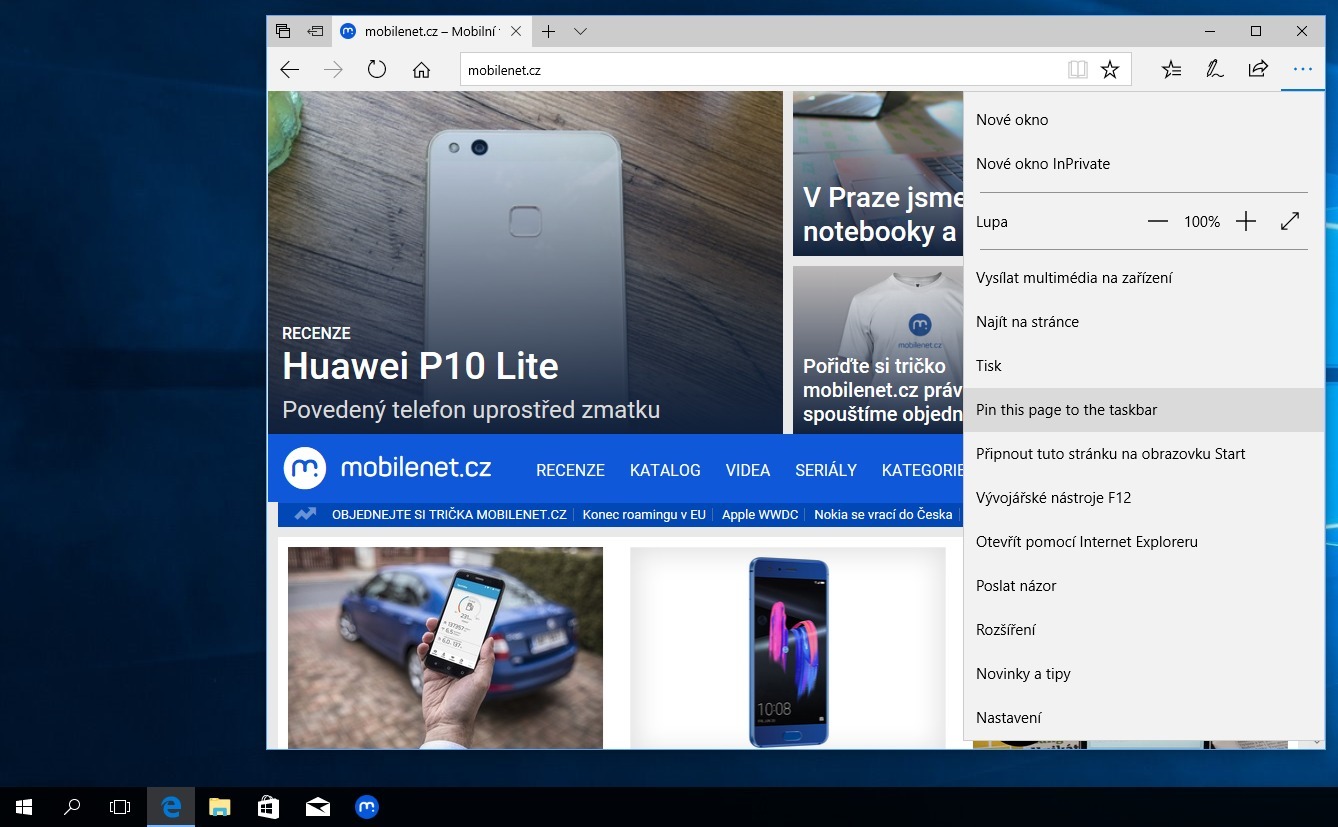The height and width of the screenshot is (827, 1338).
Task: Select 'Nové okno InPrivate' from the menu
Action: click(1043, 163)
